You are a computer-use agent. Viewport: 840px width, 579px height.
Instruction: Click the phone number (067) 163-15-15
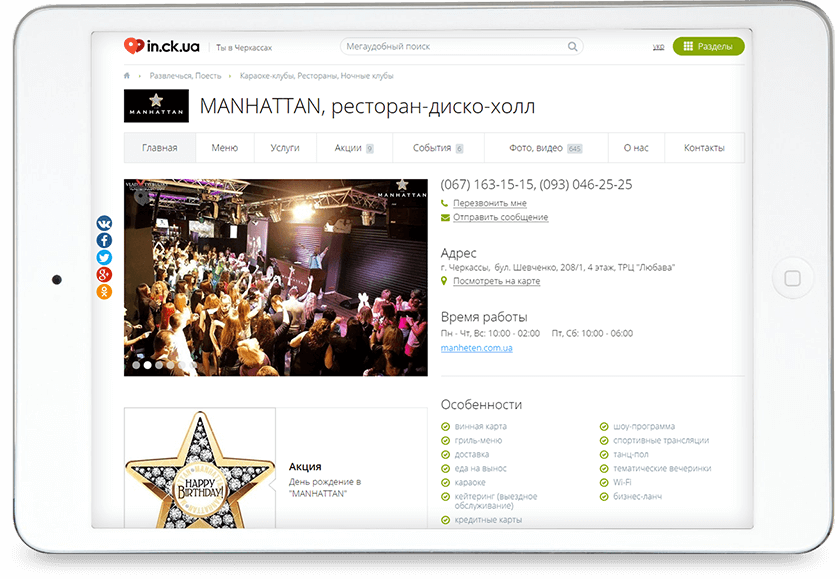(487, 185)
